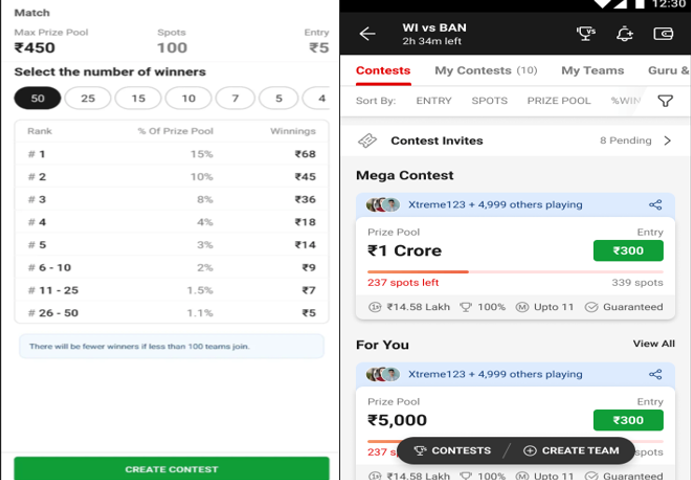This screenshot has width=691, height=480.
Task: Tap the ₹300 entry button for Mega Contest
Action: (x=628, y=251)
